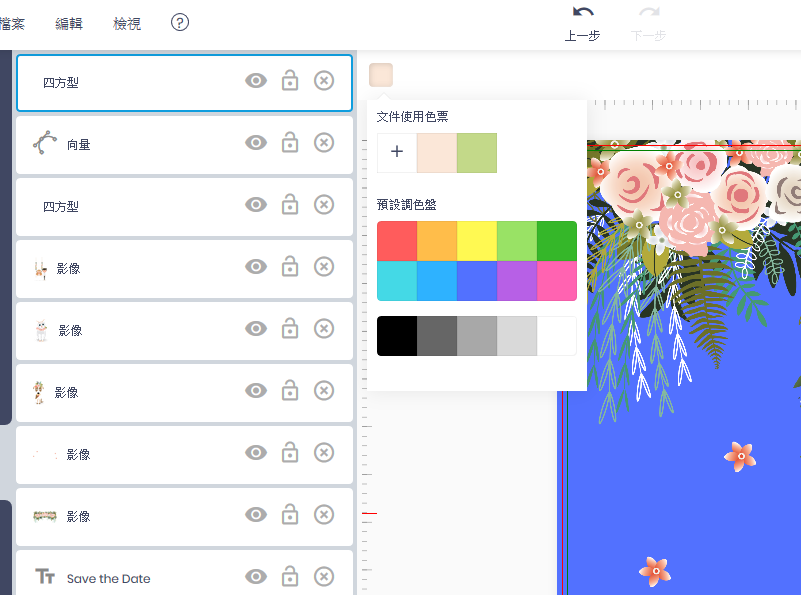Choose the light gray grayscale swatch

point(517,336)
